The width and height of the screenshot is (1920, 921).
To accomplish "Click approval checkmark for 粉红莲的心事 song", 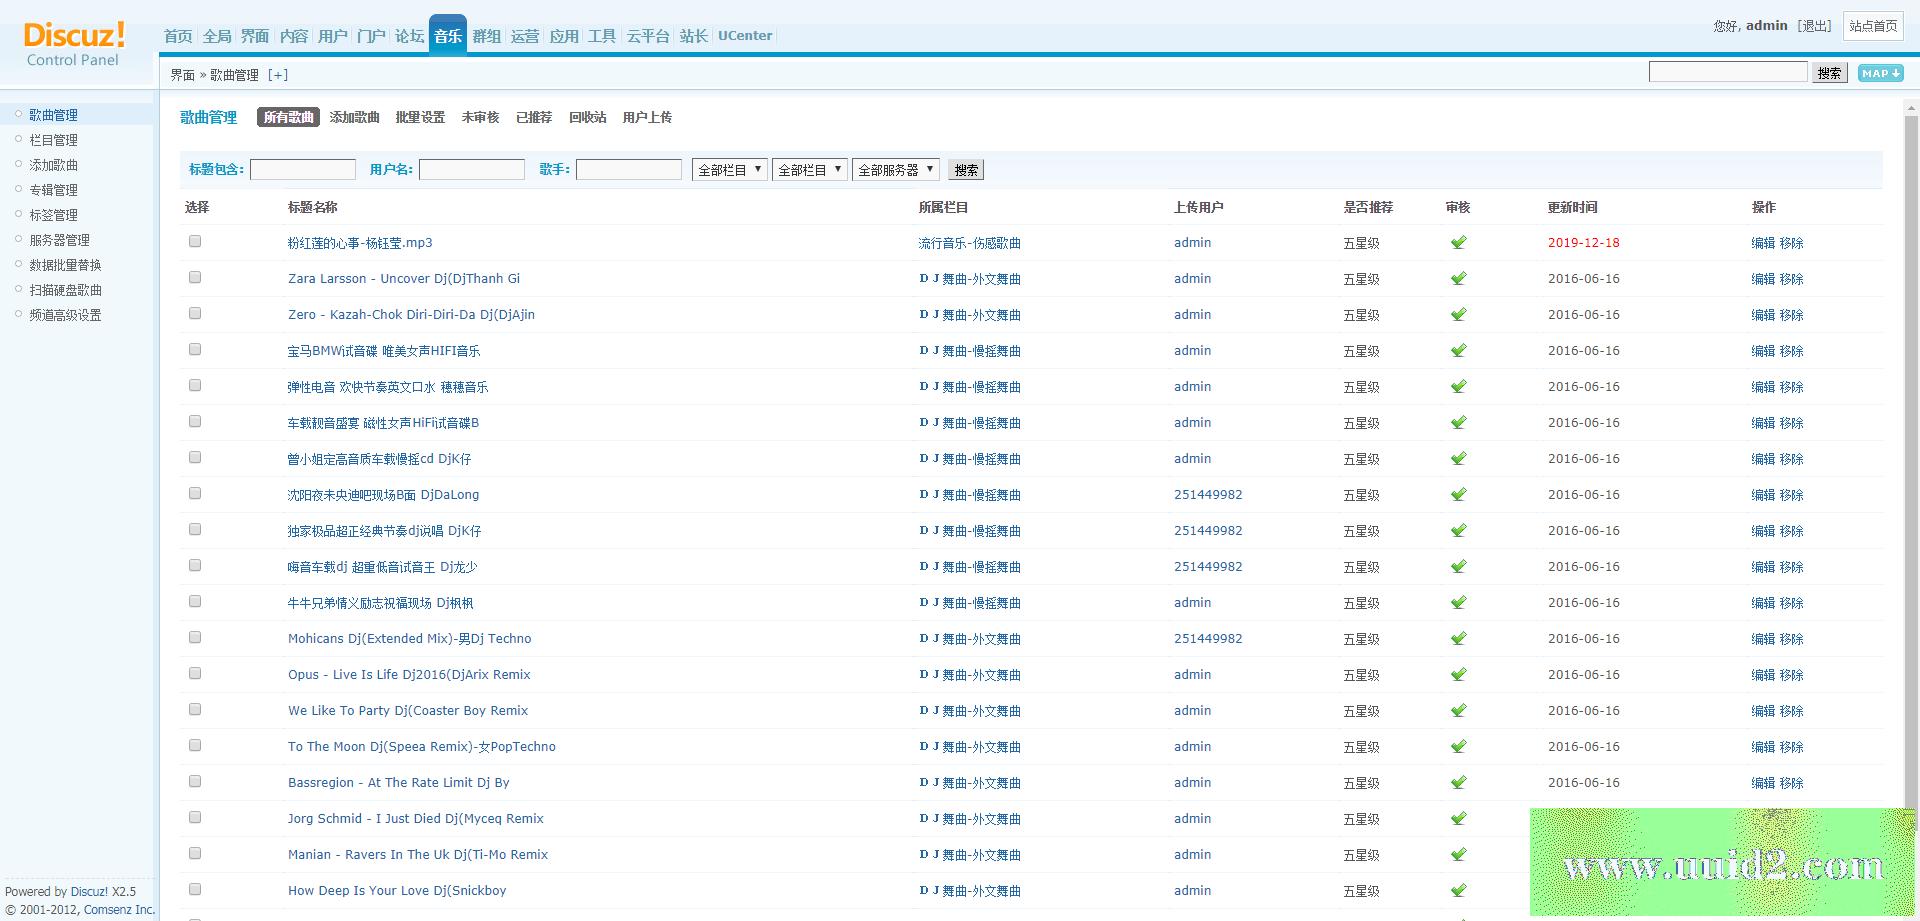I will pyautogui.click(x=1458, y=243).
